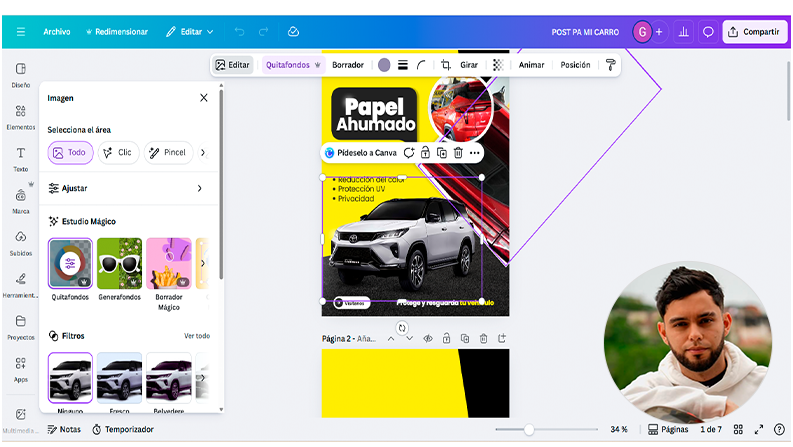Screen dimensions: 793x447
Task: Open the Elementos sidebar panel
Action: [20, 117]
